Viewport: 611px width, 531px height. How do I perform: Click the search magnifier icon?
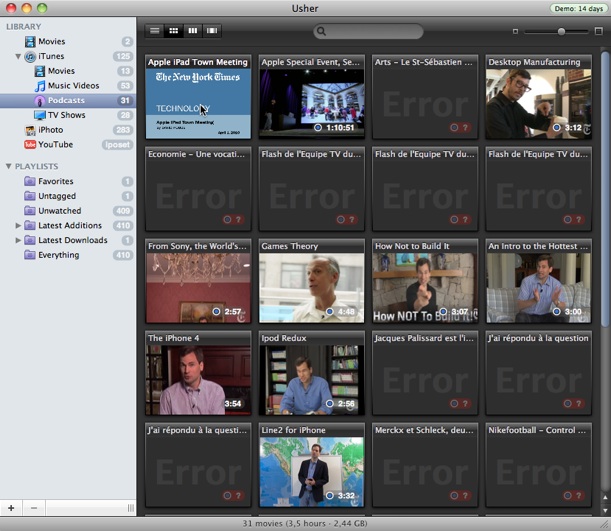pyautogui.click(x=321, y=31)
